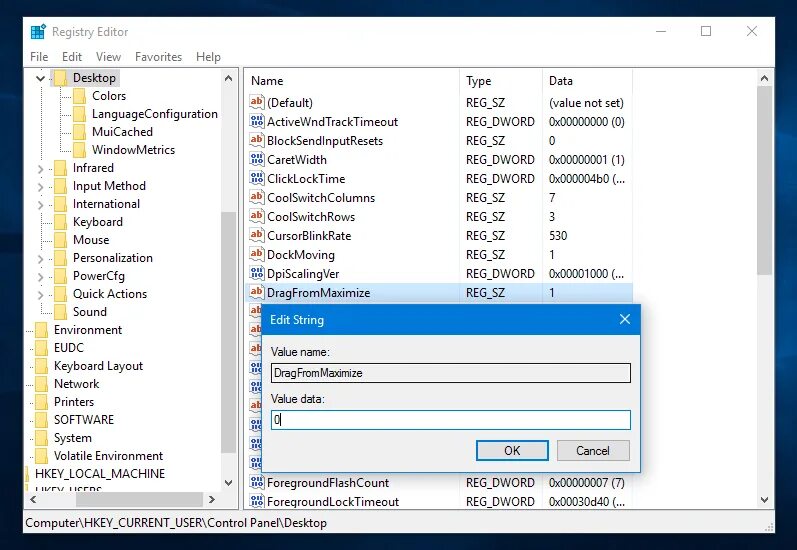797x550 pixels.
Task: Select the Colors folder icon
Action: click(x=79, y=96)
